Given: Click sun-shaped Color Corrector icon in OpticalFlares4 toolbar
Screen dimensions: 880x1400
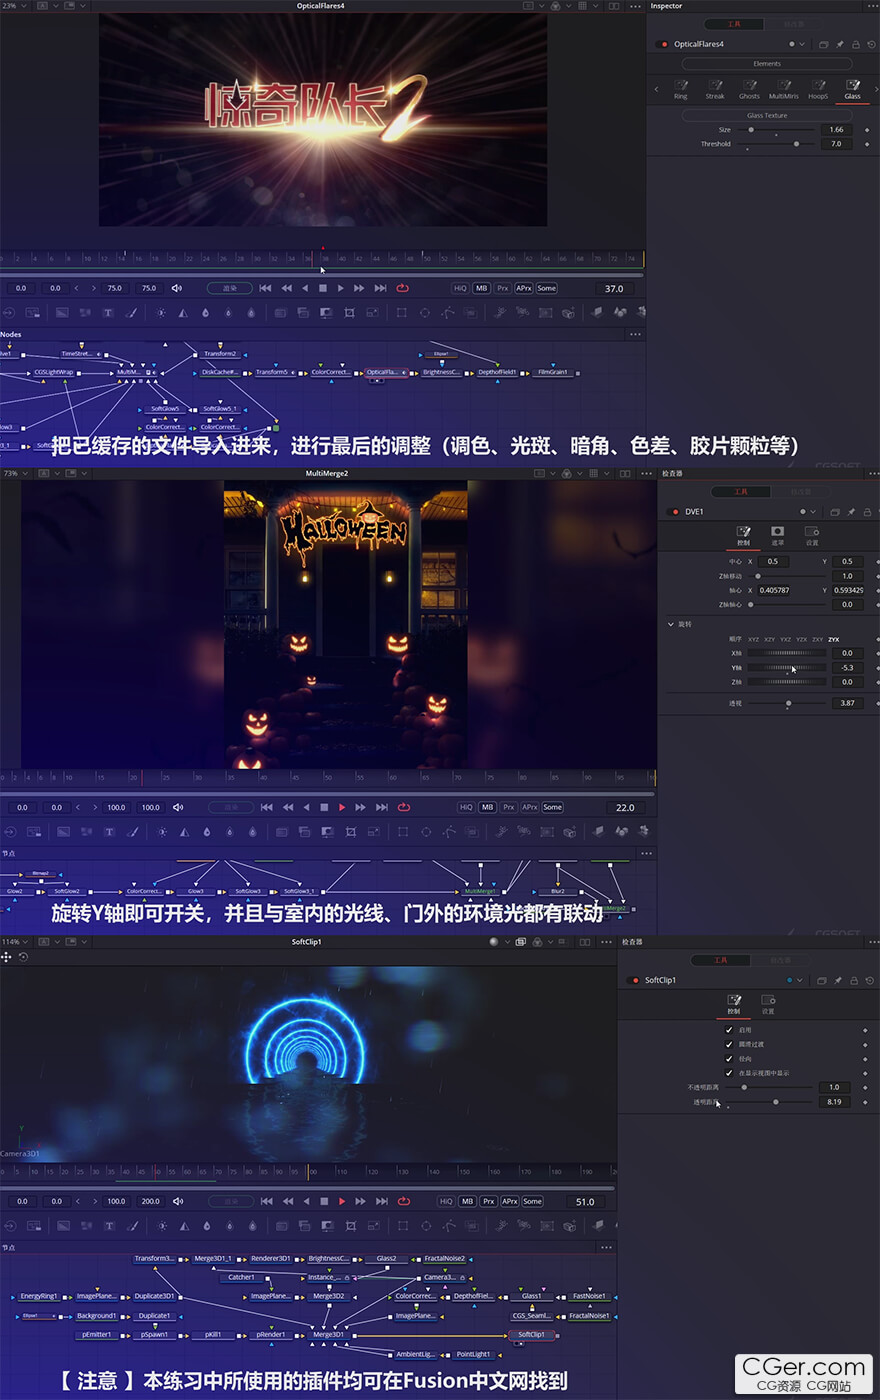Looking at the screenshot, I should tap(161, 313).
